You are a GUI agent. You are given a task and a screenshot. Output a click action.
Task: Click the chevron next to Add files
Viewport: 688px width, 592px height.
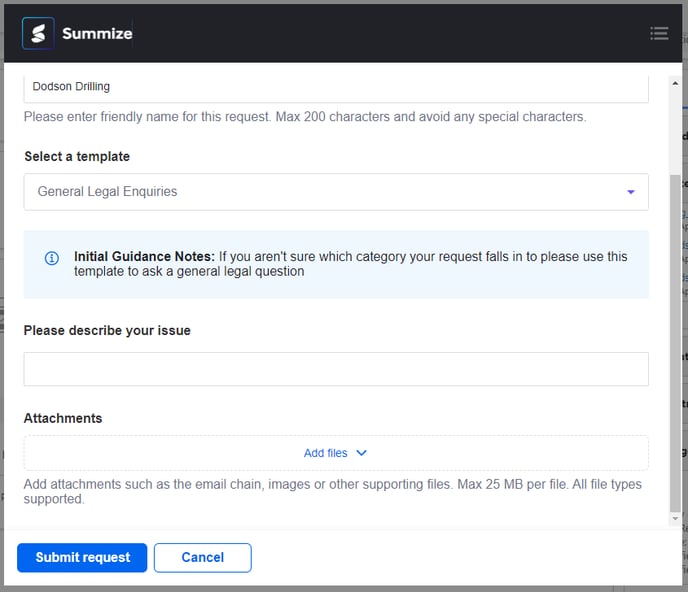coord(362,453)
